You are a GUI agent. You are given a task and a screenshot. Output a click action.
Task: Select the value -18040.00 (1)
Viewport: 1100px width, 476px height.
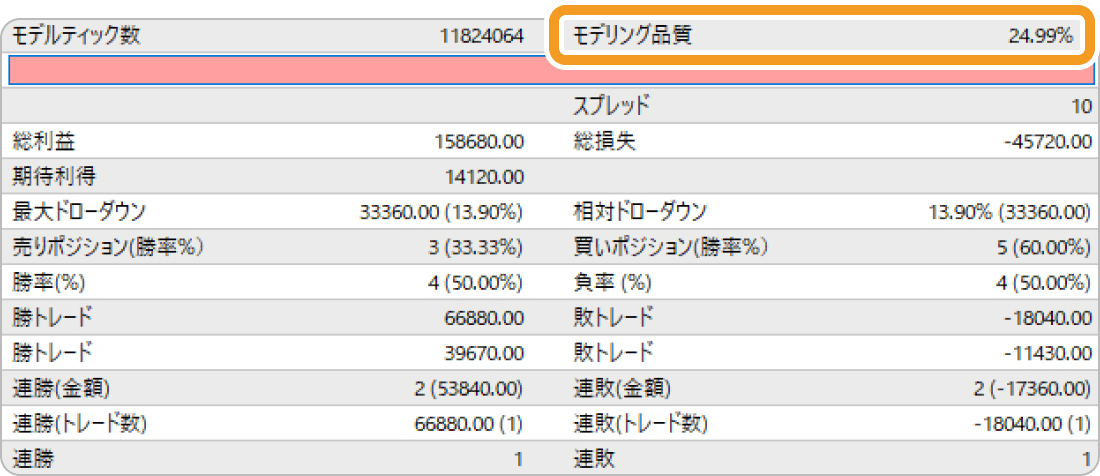(x=1034, y=425)
